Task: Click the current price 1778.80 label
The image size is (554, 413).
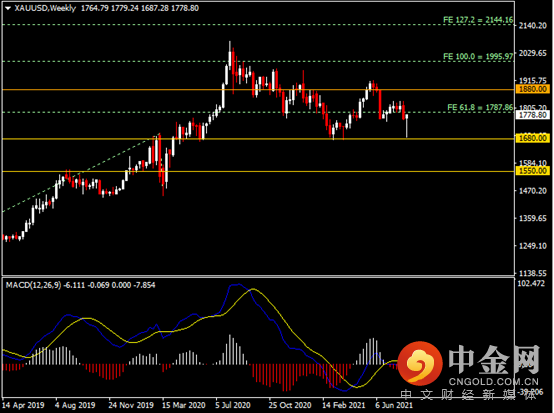Action: click(x=533, y=115)
